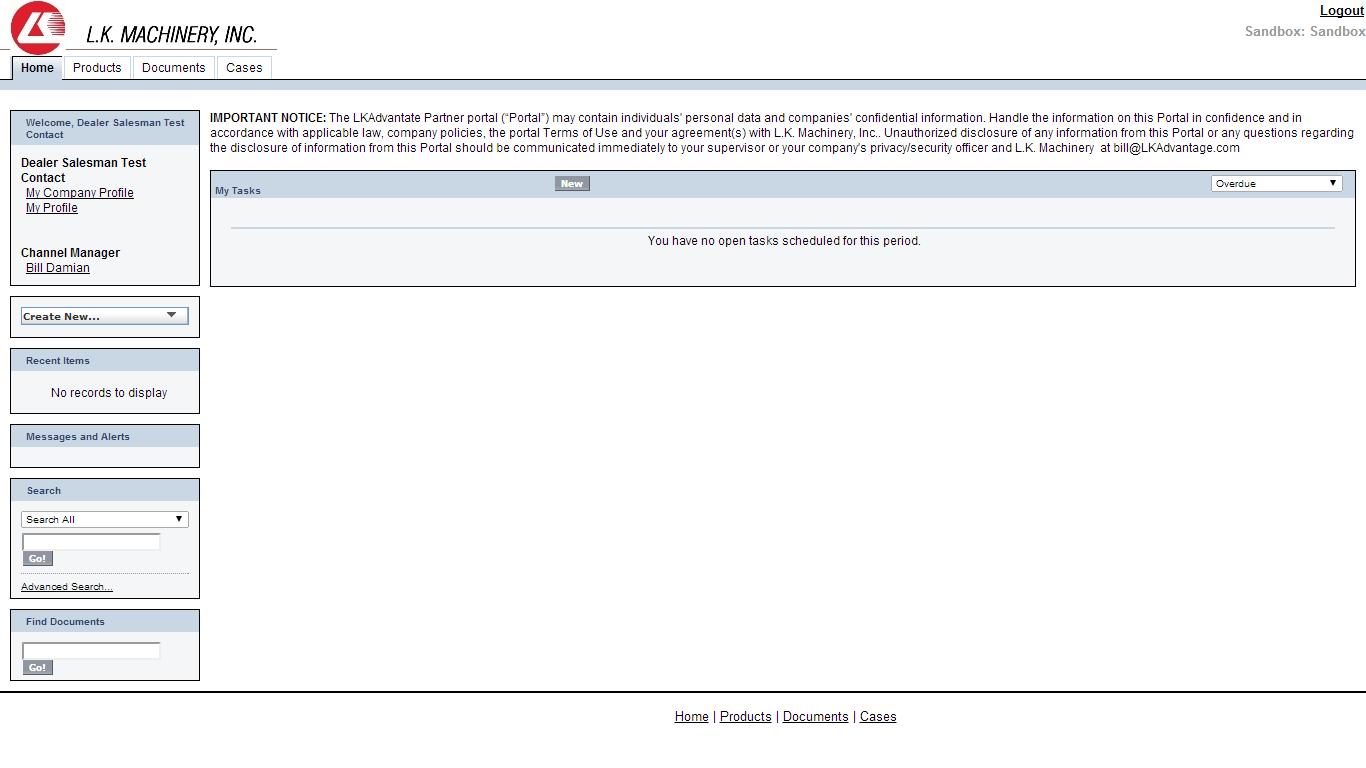This screenshot has width=1366, height=768.
Task: Open the My Profile link
Action: tap(52, 208)
